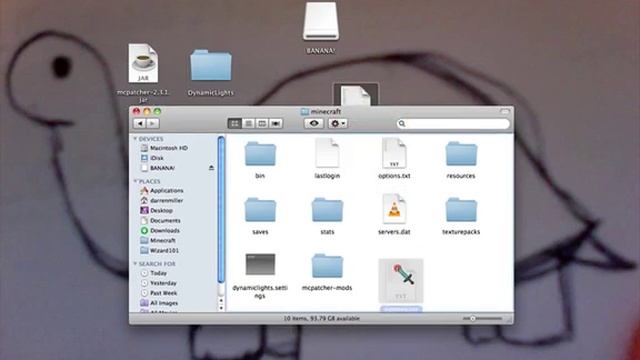Open Applications in the sidebar

click(162, 191)
